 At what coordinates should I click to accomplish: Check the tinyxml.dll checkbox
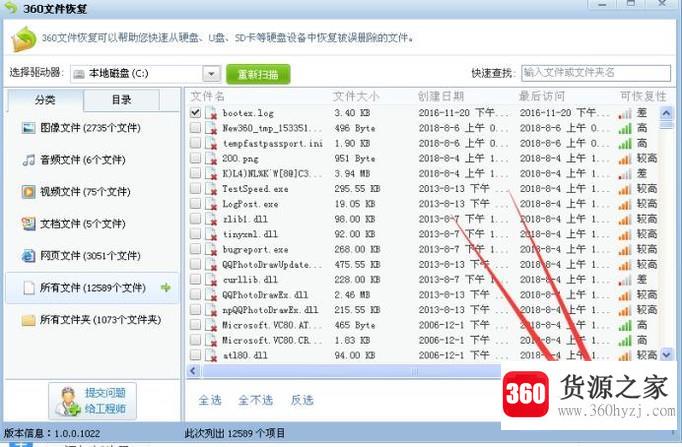pos(195,234)
